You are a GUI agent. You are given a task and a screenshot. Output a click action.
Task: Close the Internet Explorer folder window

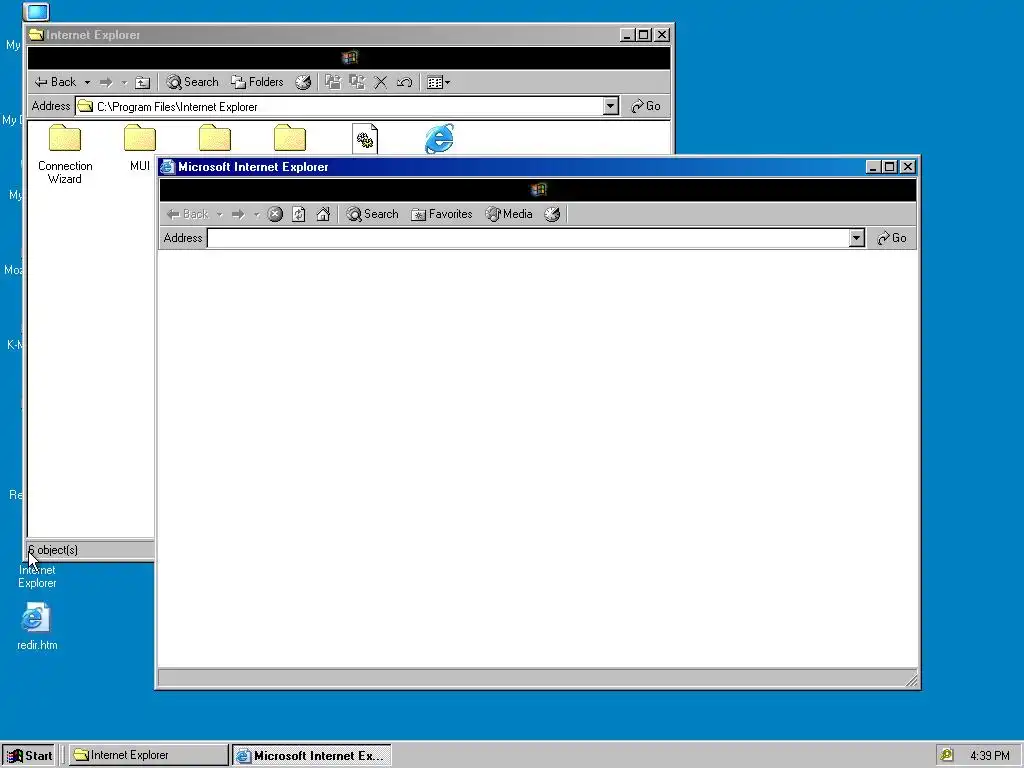662,35
